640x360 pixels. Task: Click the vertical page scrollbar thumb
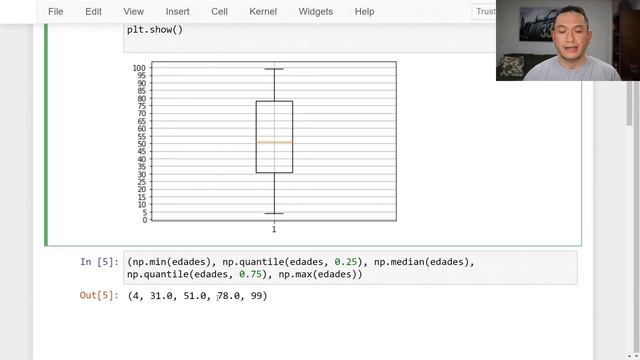pyautogui.click(x=629, y=103)
